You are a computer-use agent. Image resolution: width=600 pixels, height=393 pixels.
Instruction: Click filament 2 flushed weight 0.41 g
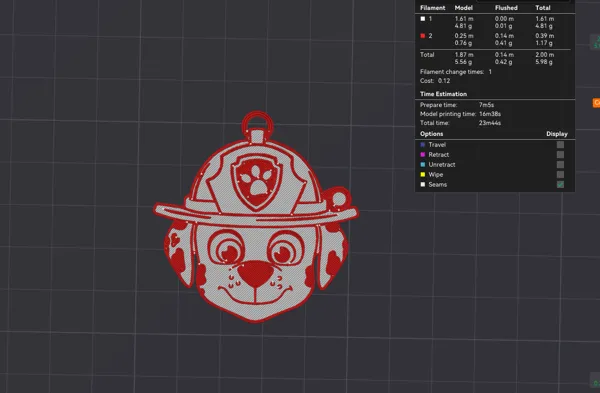[504, 43]
